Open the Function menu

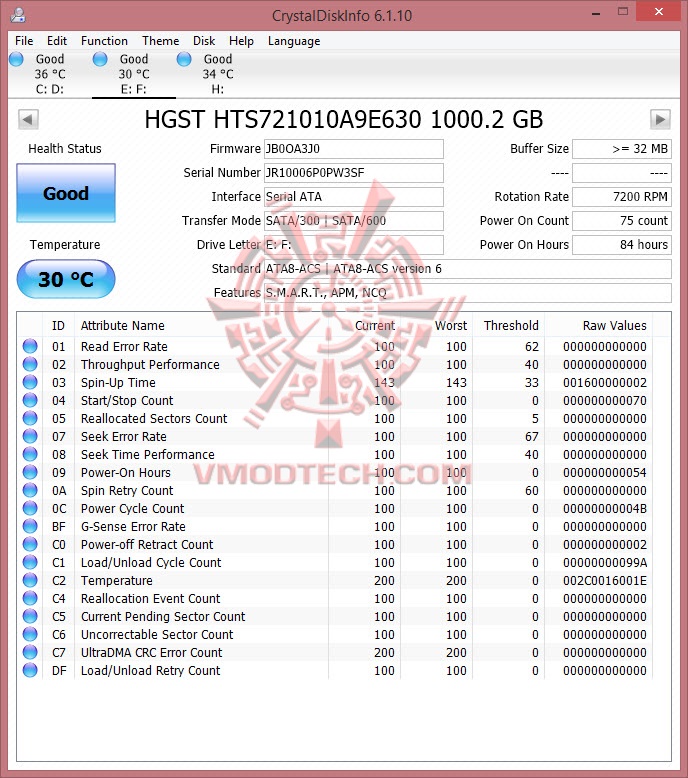(104, 41)
